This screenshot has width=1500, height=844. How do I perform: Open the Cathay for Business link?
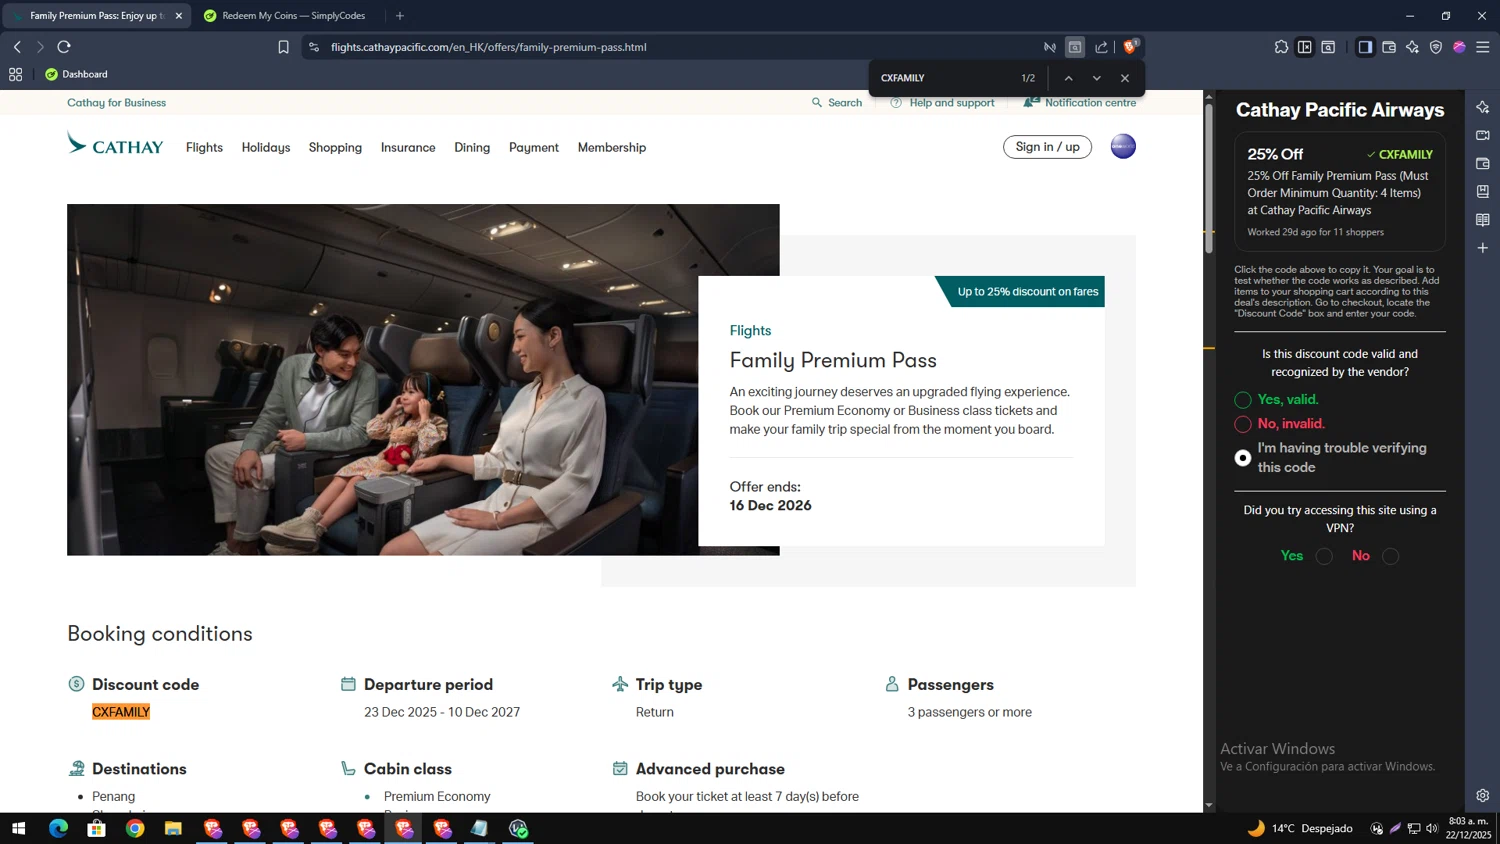[116, 103]
